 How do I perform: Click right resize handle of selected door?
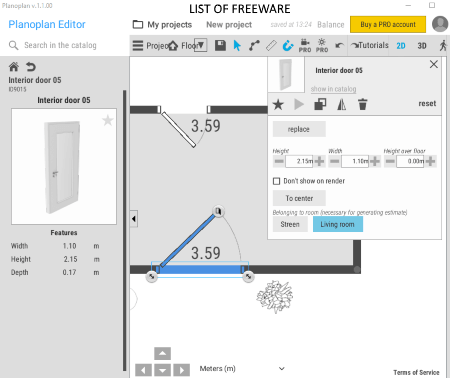[248, 277]
